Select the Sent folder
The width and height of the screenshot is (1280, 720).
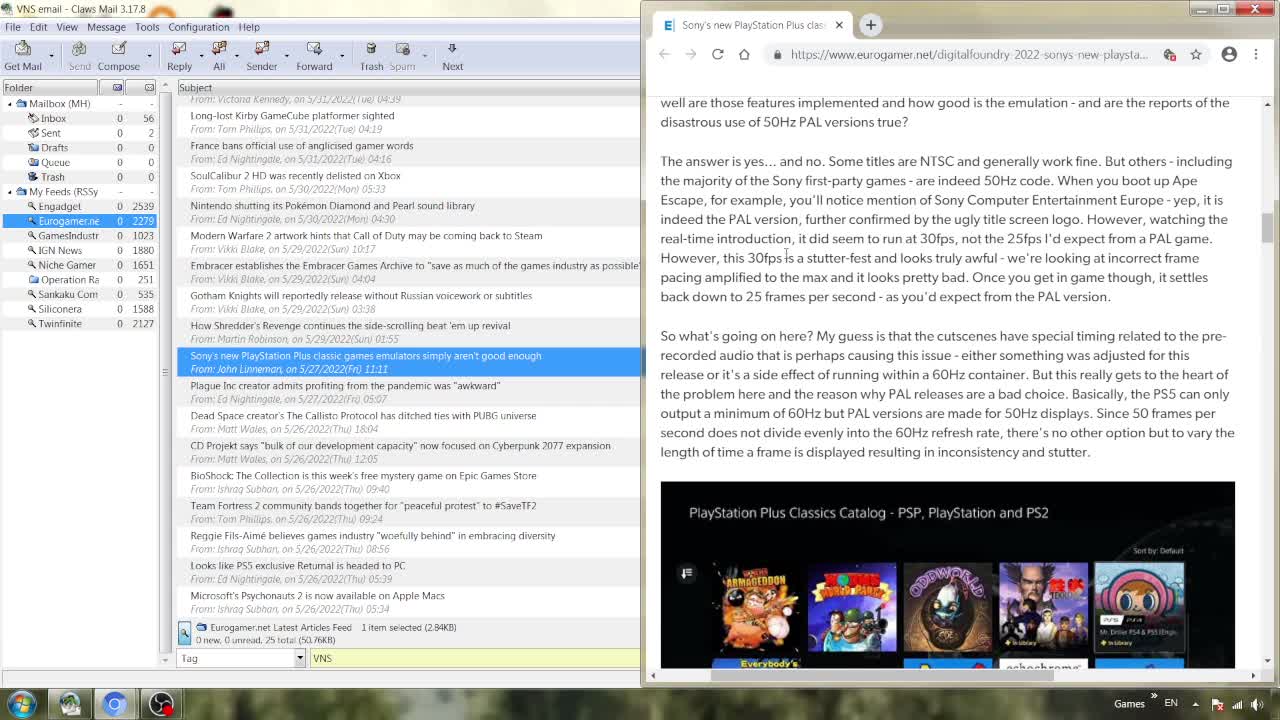pyautogui.click(x=50, y=133)
